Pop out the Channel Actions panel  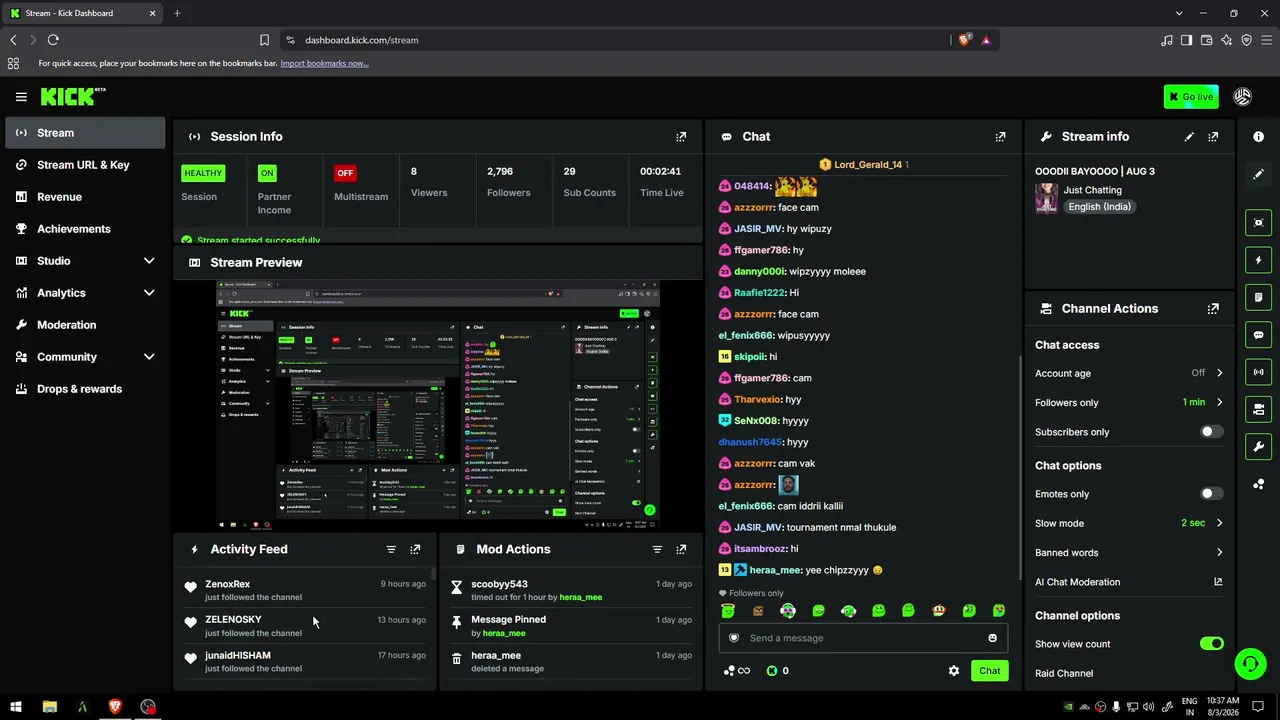(1213, 309)
